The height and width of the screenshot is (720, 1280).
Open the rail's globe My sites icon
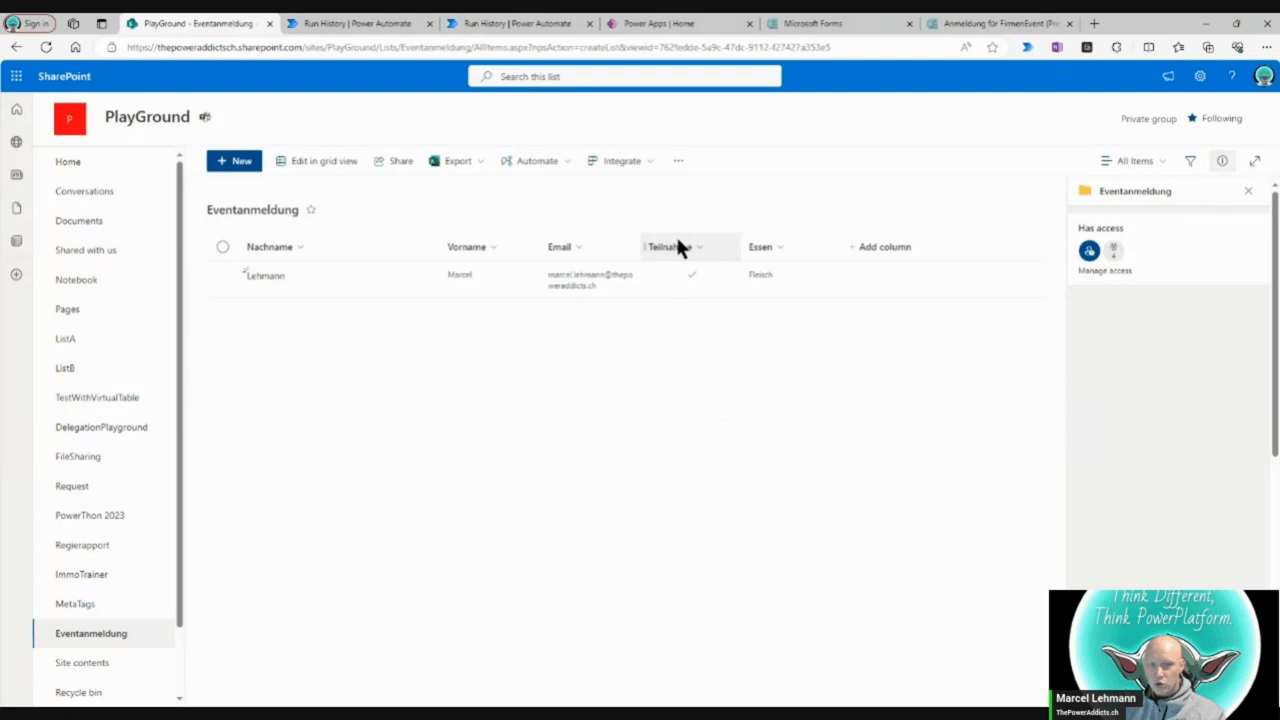[16, 142]
